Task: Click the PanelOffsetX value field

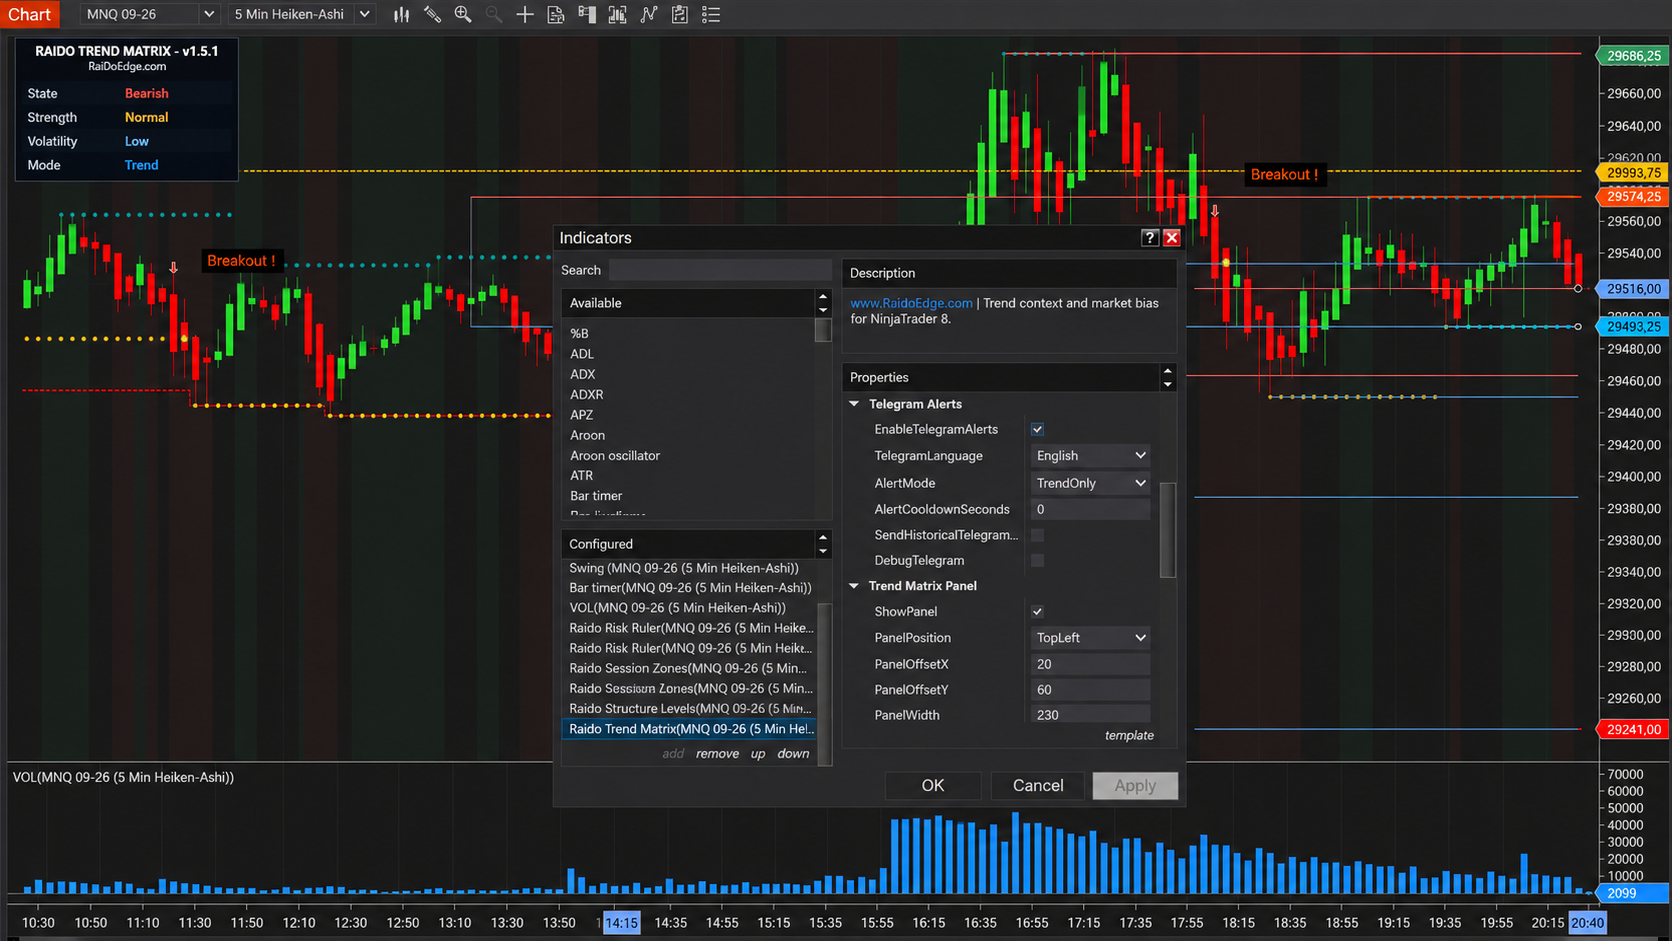Action: (x=1090, y=664)
